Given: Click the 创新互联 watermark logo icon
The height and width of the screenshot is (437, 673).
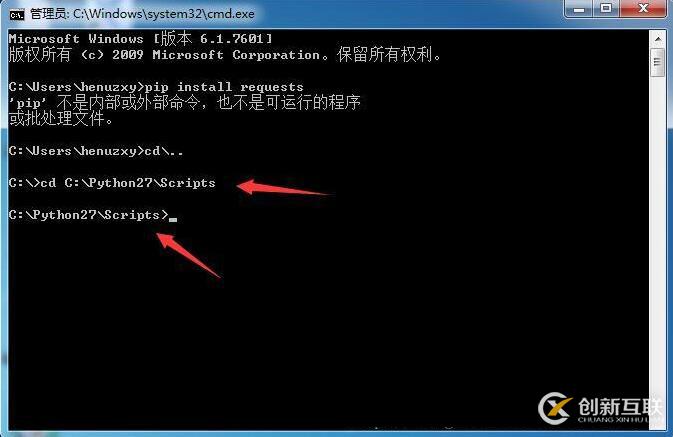Looking at the screenshot, I should pos(555,408).
